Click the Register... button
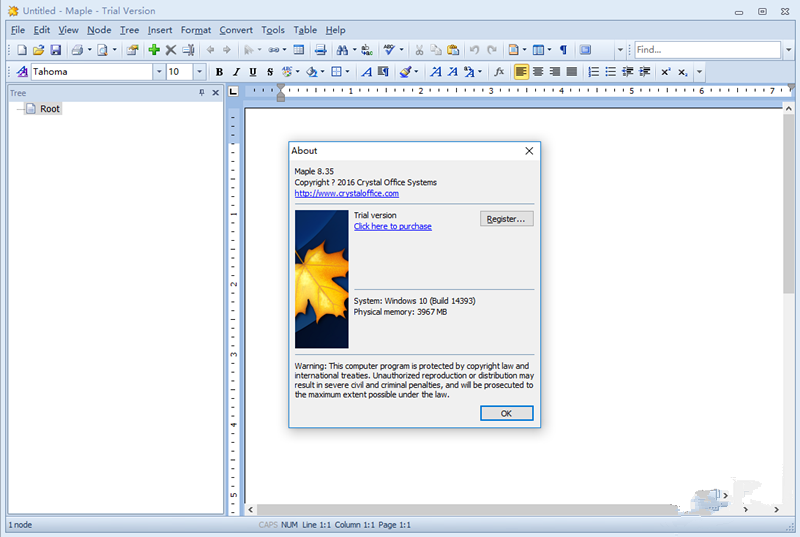 click(506, 219)
